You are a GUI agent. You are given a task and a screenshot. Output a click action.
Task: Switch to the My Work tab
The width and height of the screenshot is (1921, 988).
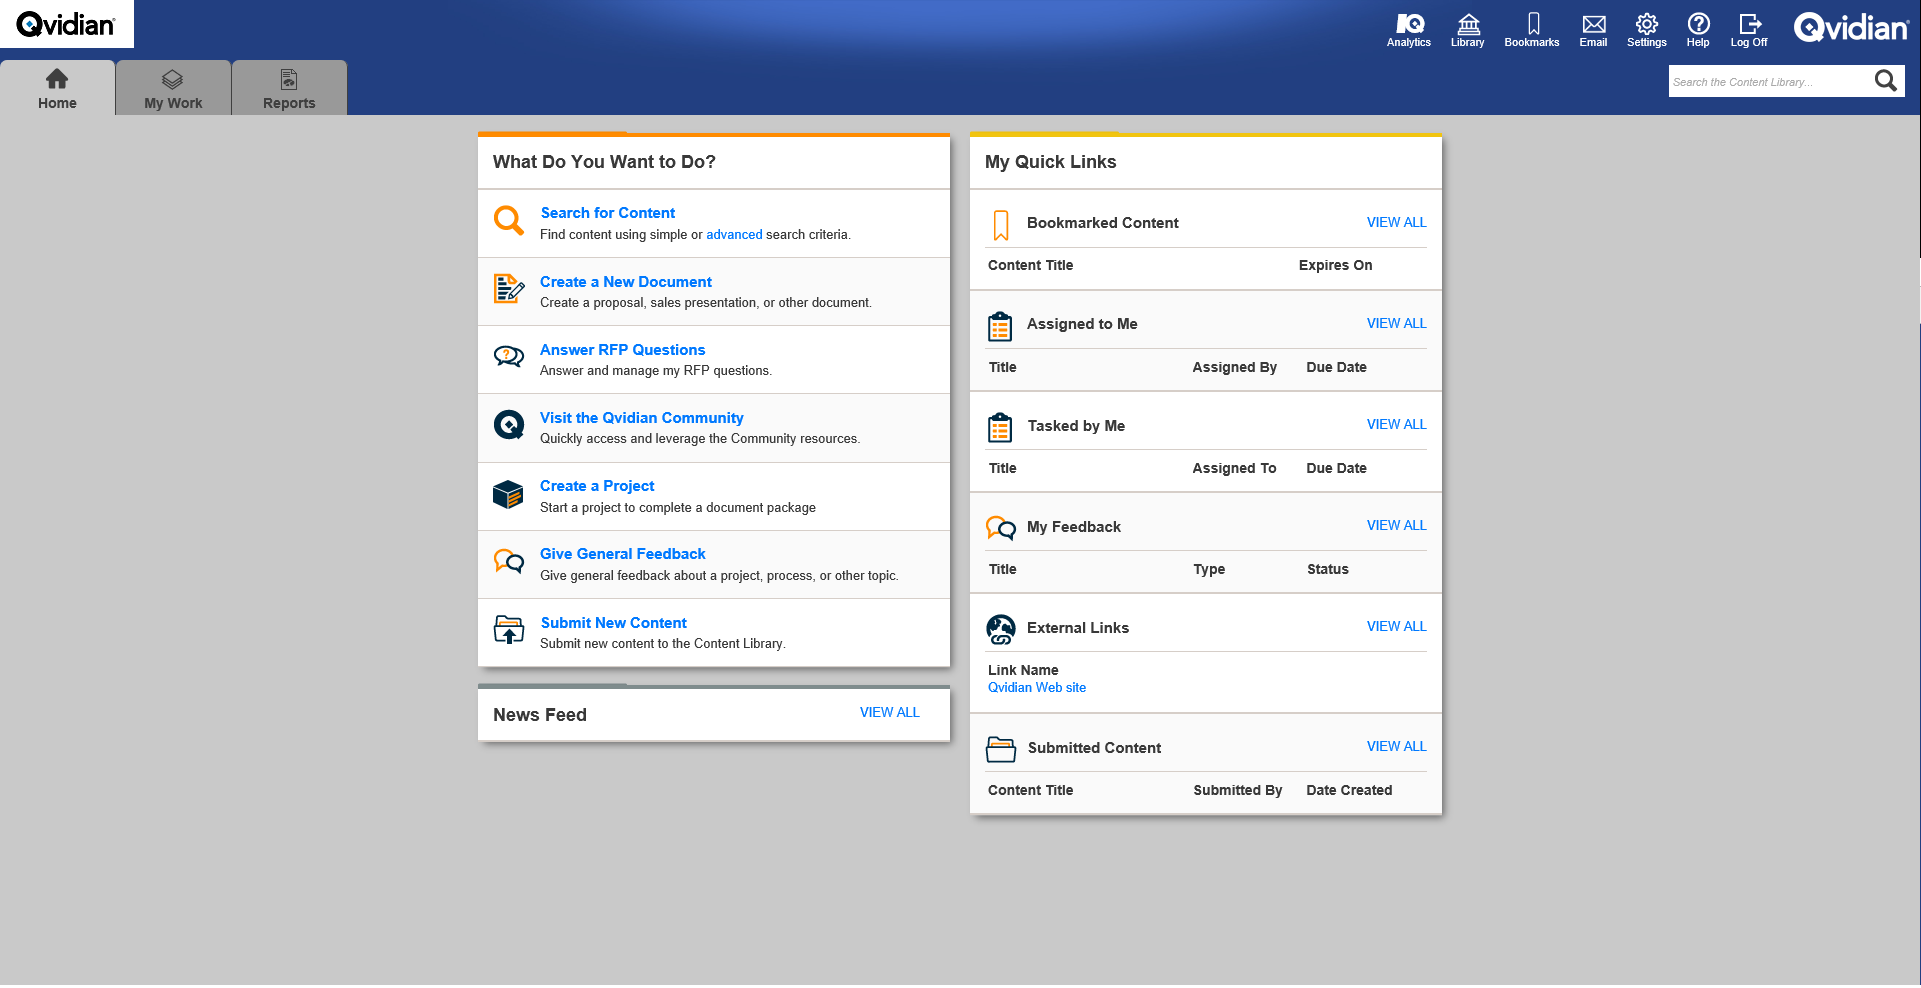173,88
